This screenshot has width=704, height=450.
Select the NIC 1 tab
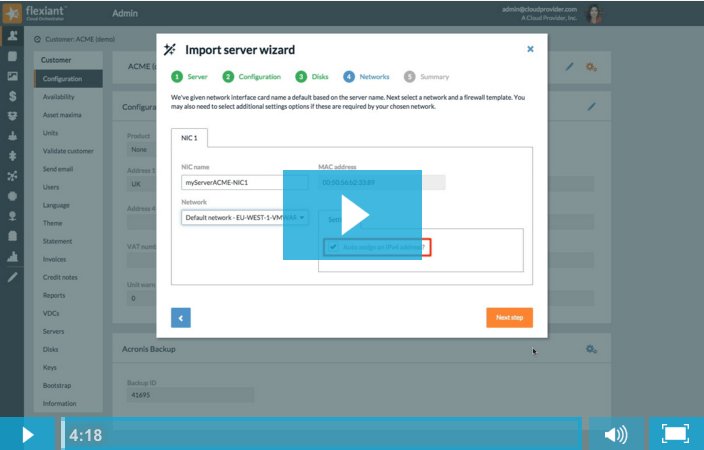pos(189,138)
